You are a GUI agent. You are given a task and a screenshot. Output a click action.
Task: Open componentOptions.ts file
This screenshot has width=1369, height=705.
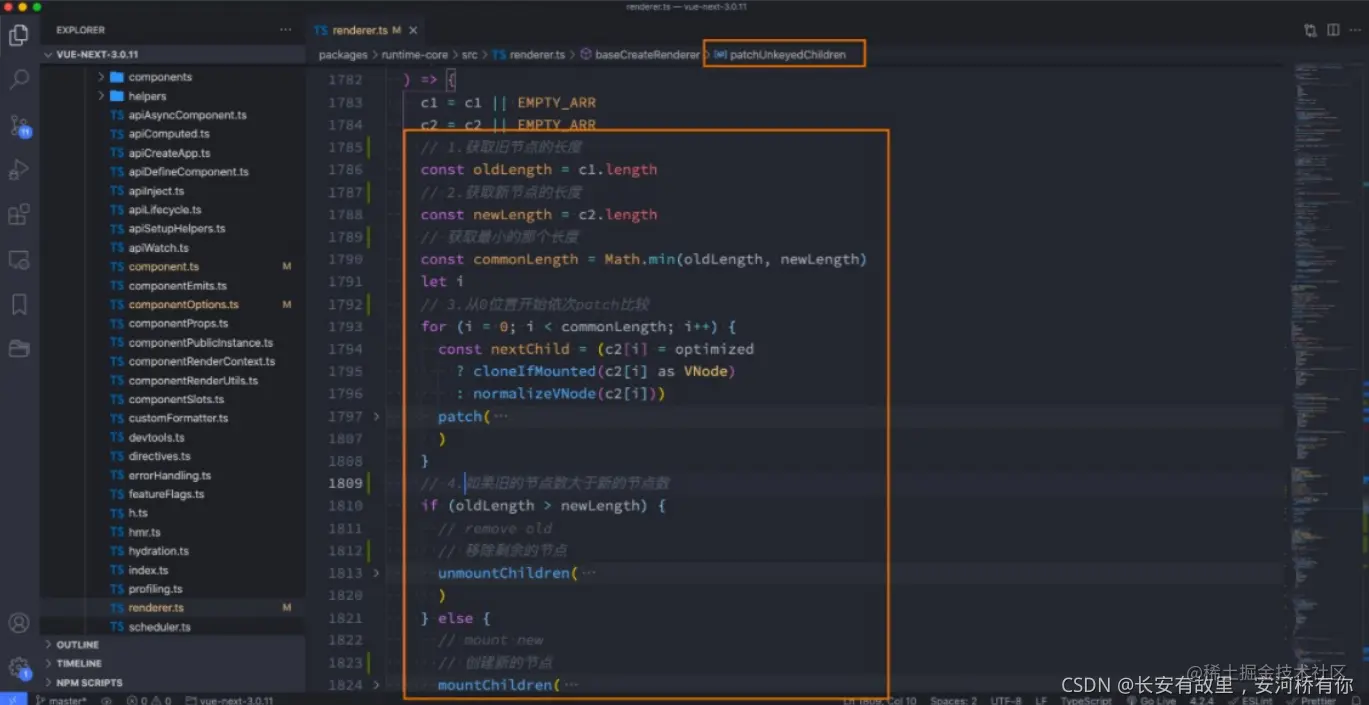tap(184, 305)
